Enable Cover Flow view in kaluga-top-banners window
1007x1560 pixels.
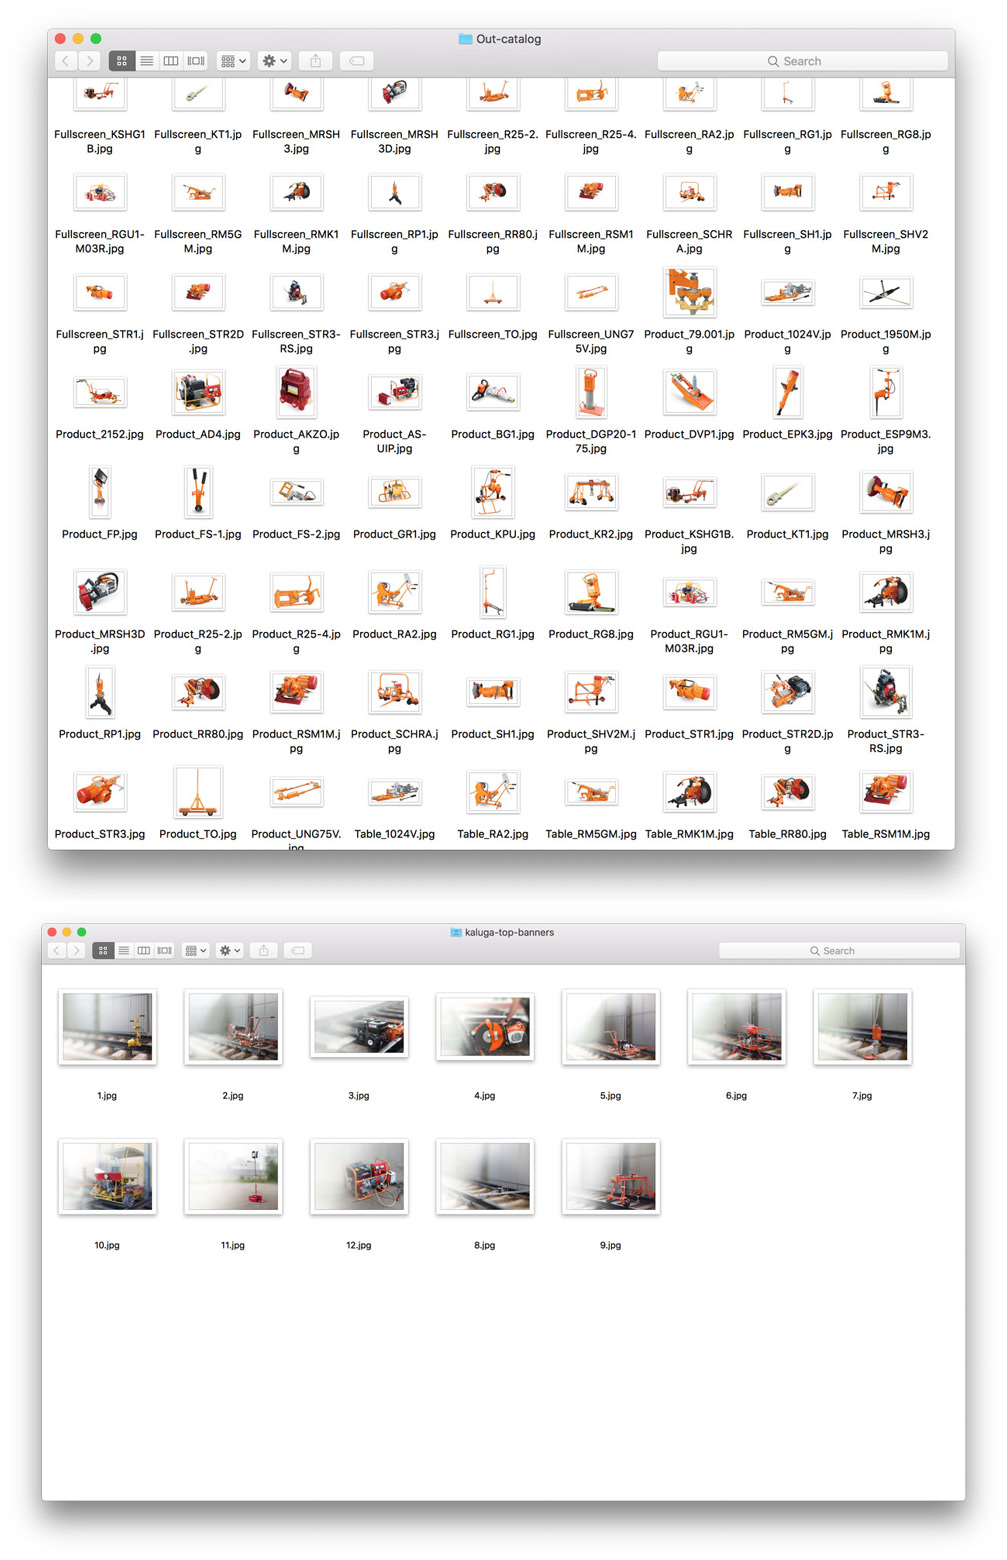165,950
